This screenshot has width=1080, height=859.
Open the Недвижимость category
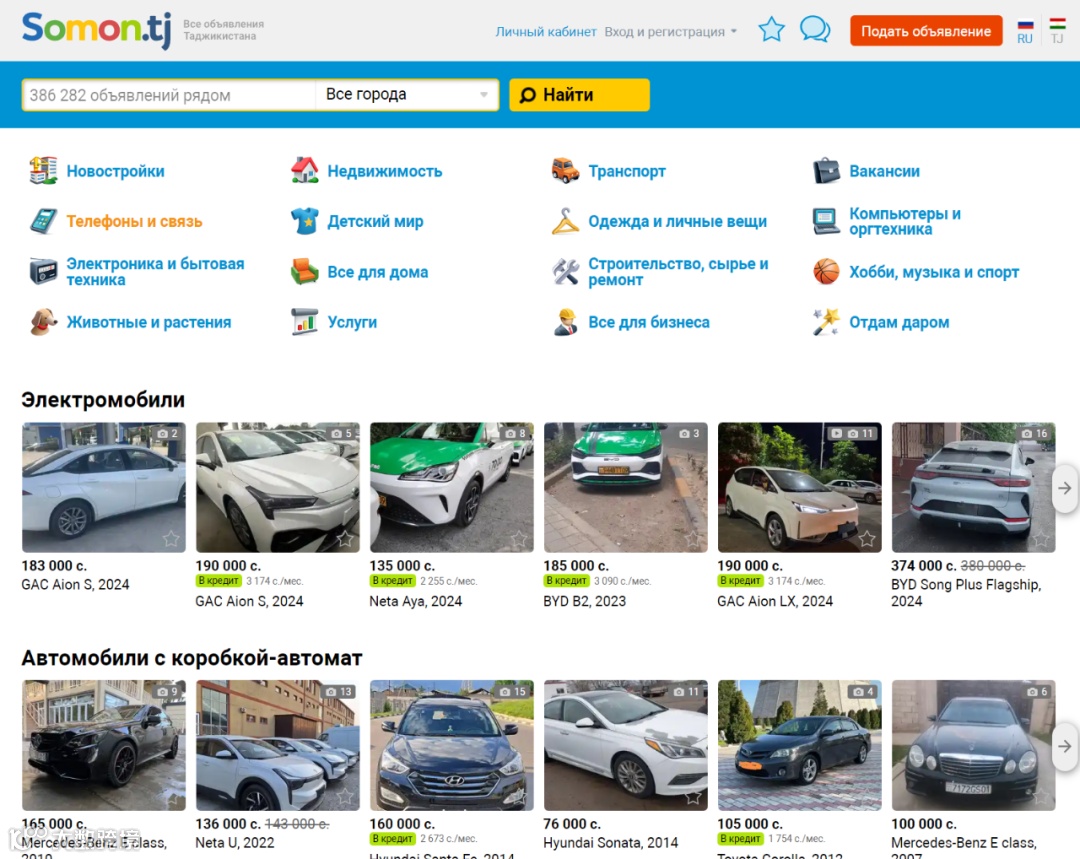[384, 171]
